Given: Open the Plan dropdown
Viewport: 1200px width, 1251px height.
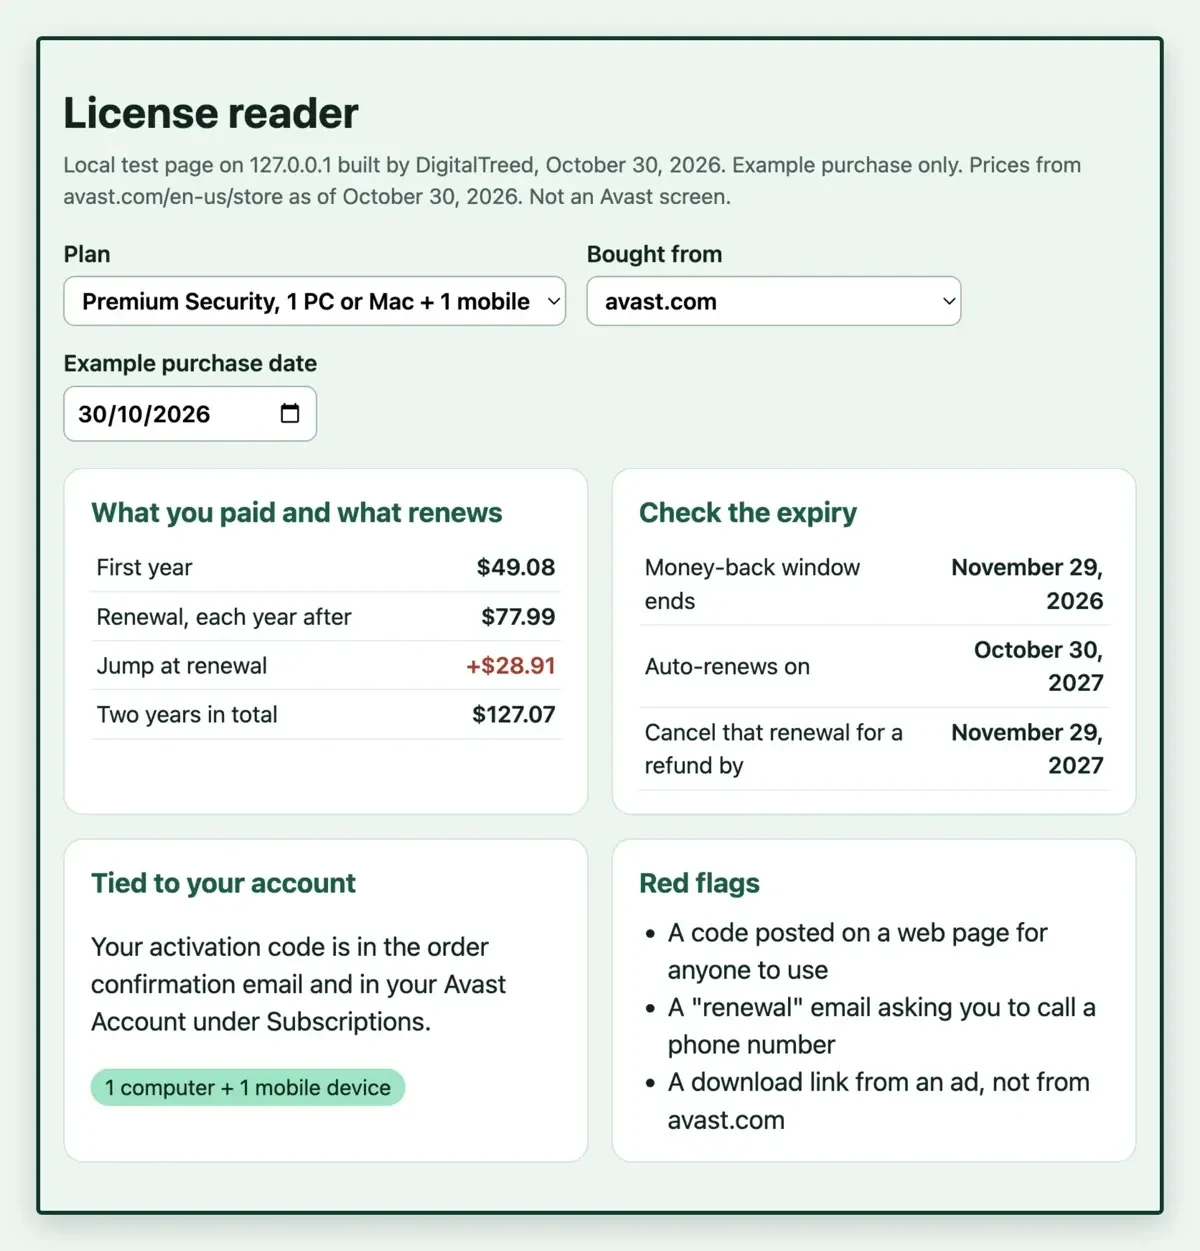Looking at the screenshot, I should [x=314, y=301].
